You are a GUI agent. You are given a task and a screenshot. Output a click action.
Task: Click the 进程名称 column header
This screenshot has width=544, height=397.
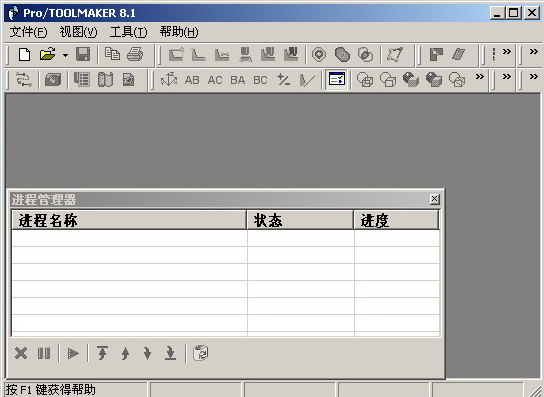pyautogui.click(x=129, y=220)
